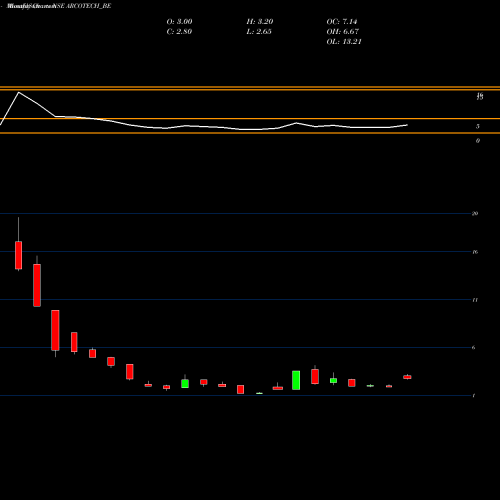Image resolution: width=500 pixels, height=500 pixels.
Task: Click the indicator axis label 0
Action: click(x=478, y=141)
